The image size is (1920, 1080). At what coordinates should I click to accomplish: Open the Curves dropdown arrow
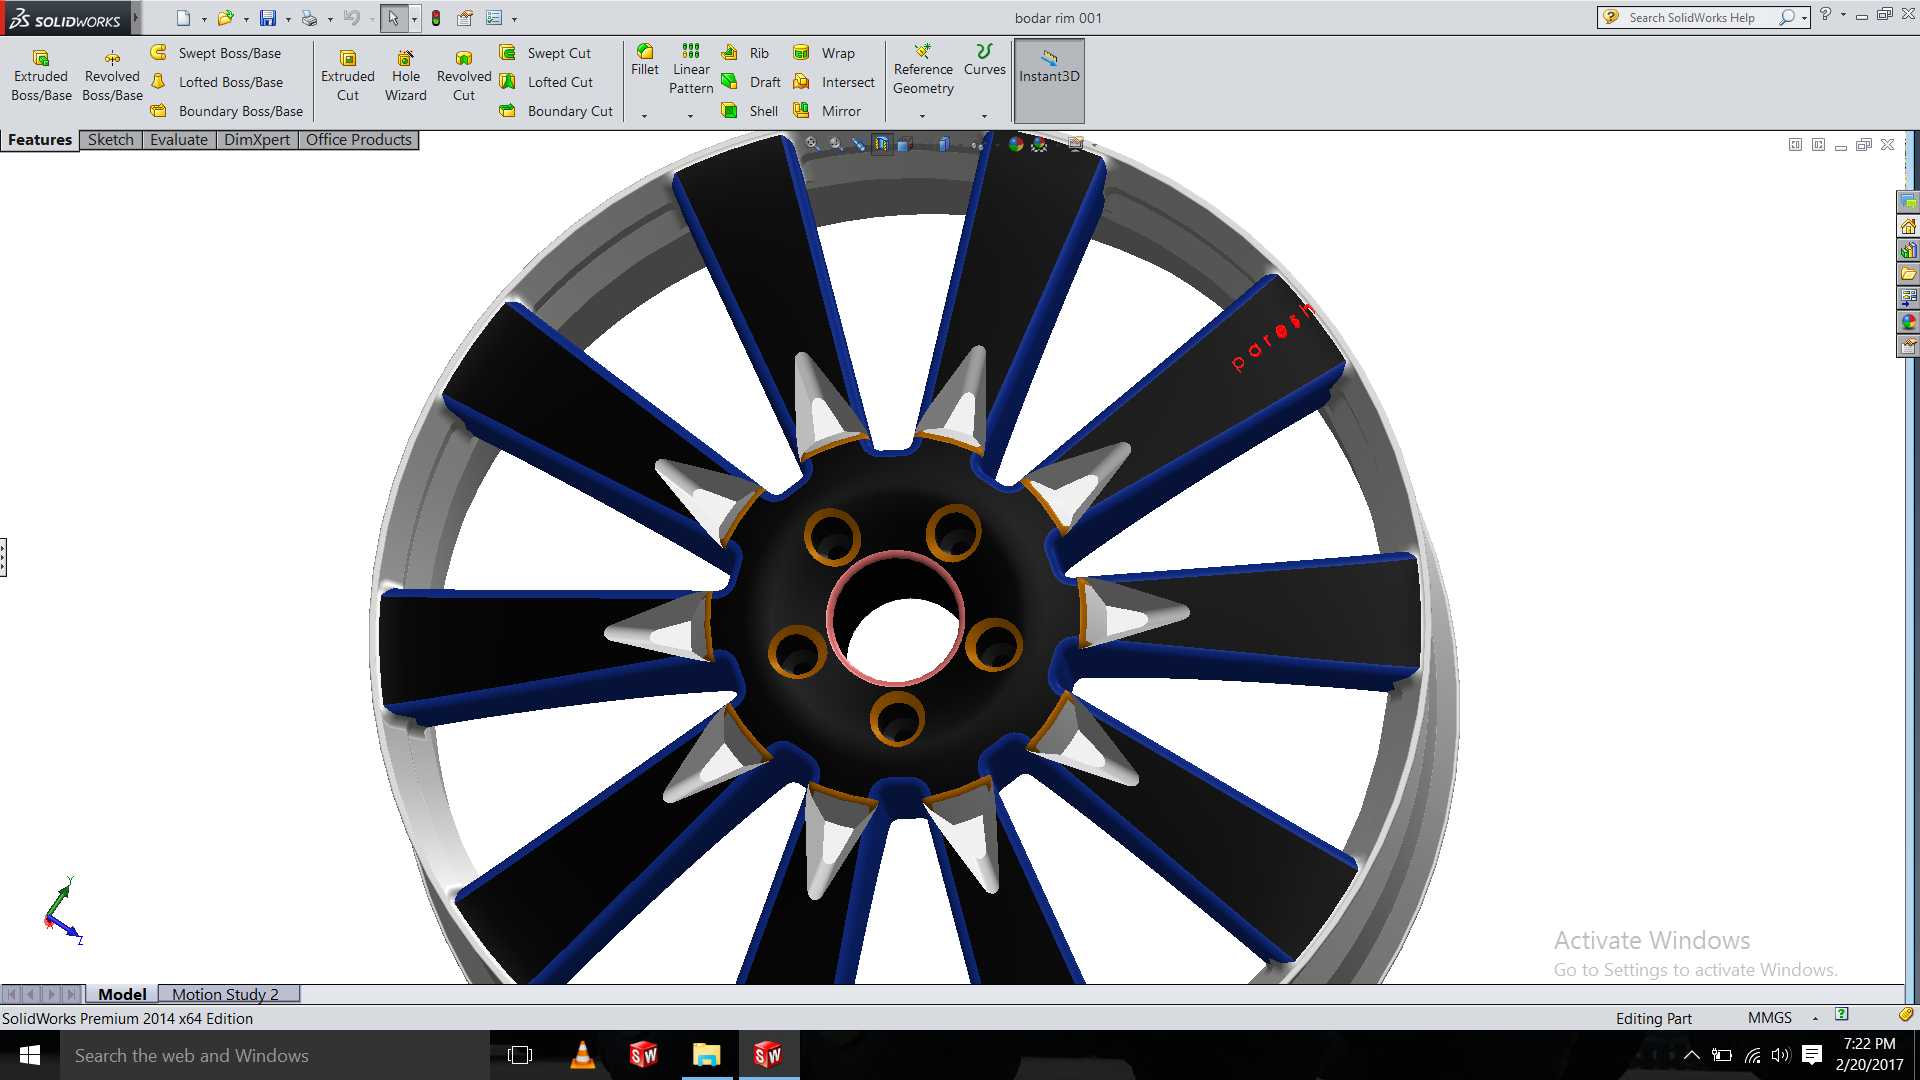click(x=984, y=116)
